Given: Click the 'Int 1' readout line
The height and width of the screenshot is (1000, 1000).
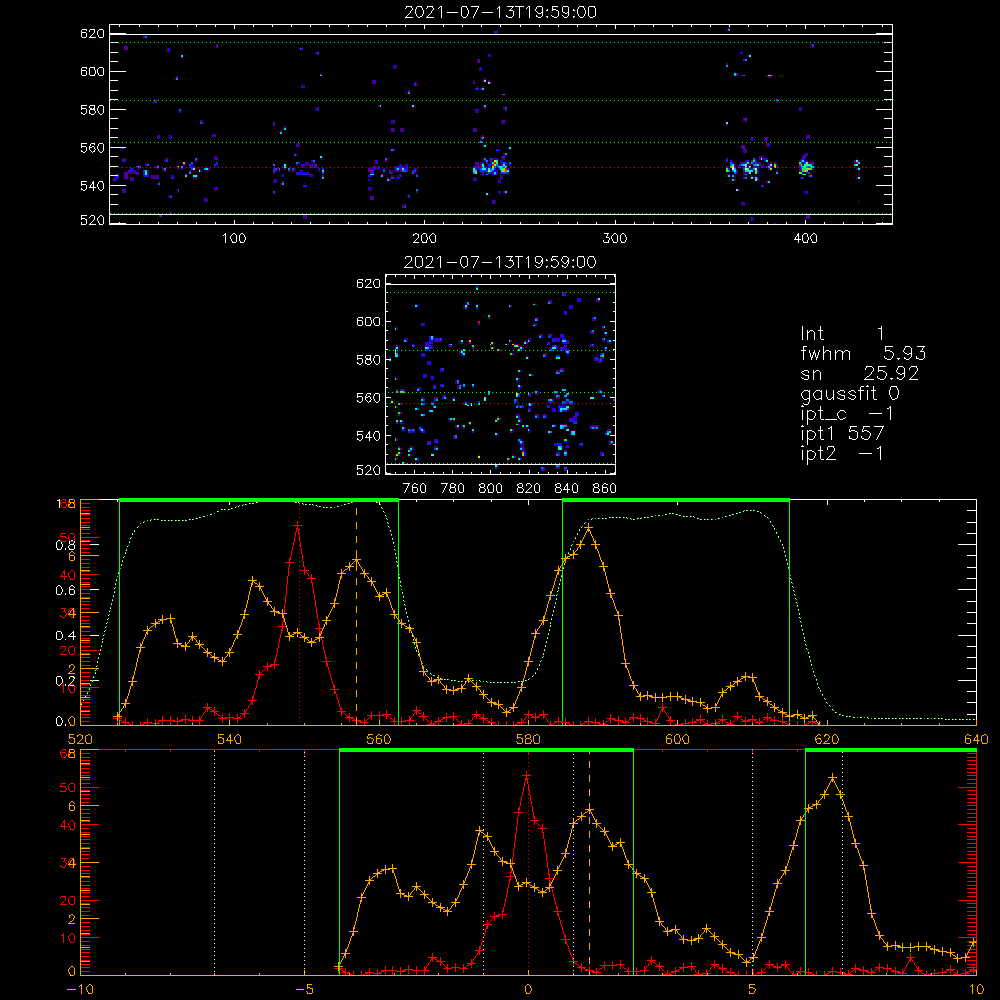Looking at the screenshot, I should click(x=842, y=334).
